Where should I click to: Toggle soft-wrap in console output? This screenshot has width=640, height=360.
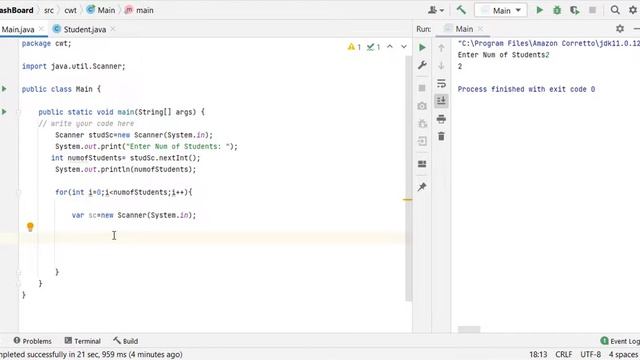pos(441,83)
